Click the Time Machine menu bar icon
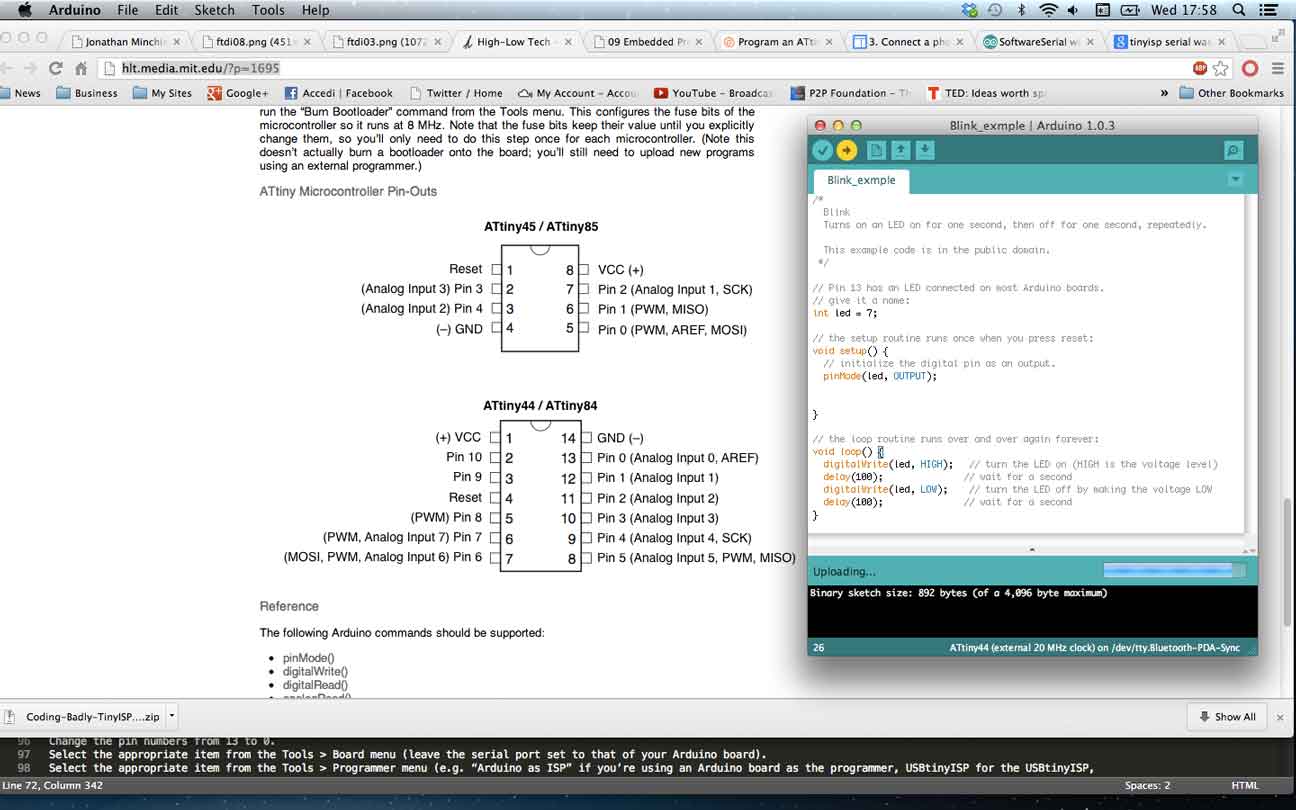This screenshot has width=1296, height=810. pyautogui.click(x=995, y=10)
